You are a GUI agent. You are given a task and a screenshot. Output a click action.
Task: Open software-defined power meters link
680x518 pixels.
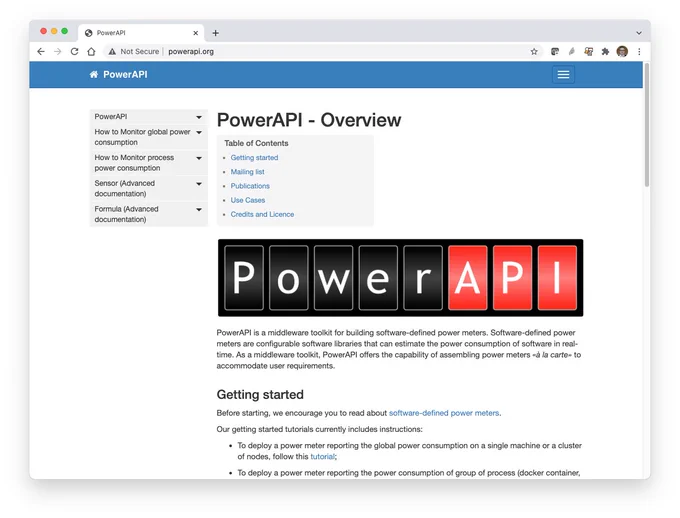coord(444,413)
